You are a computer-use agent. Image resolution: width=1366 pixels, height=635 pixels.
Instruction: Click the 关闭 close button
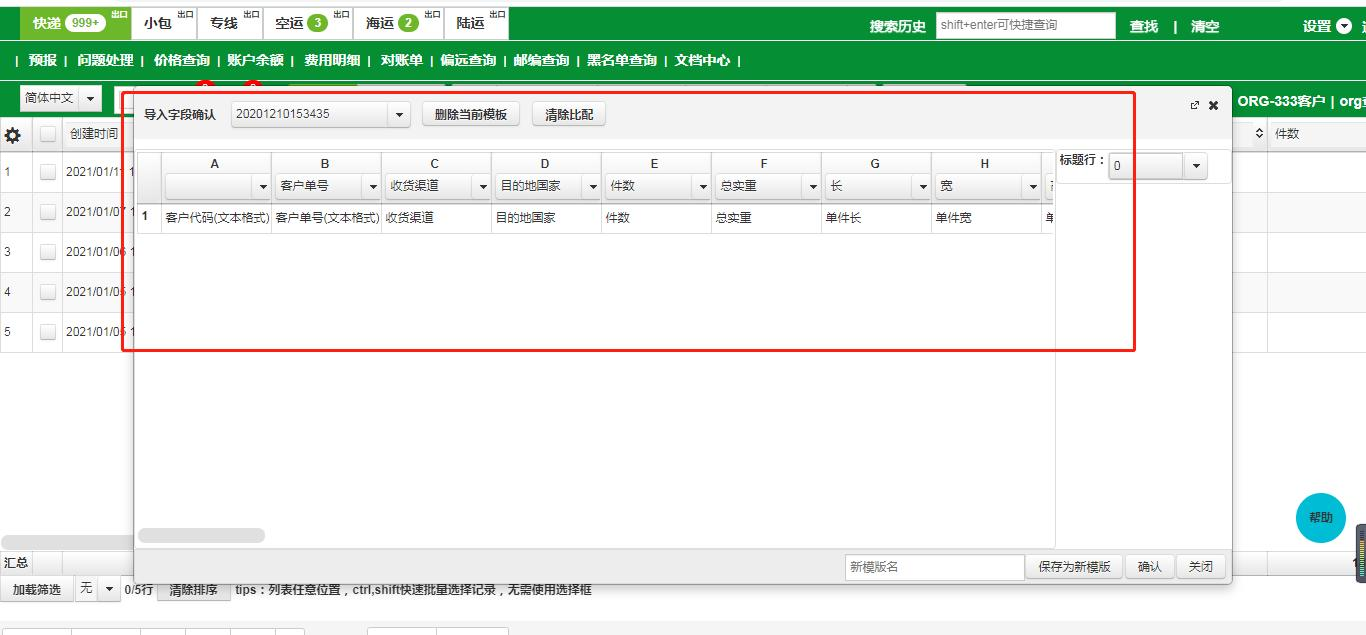coord(1201,567)
